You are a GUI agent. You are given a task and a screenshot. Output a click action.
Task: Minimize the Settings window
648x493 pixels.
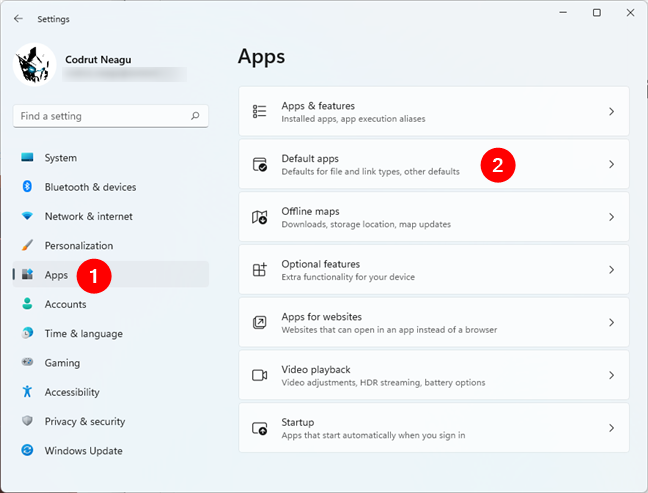coord(563,13)
